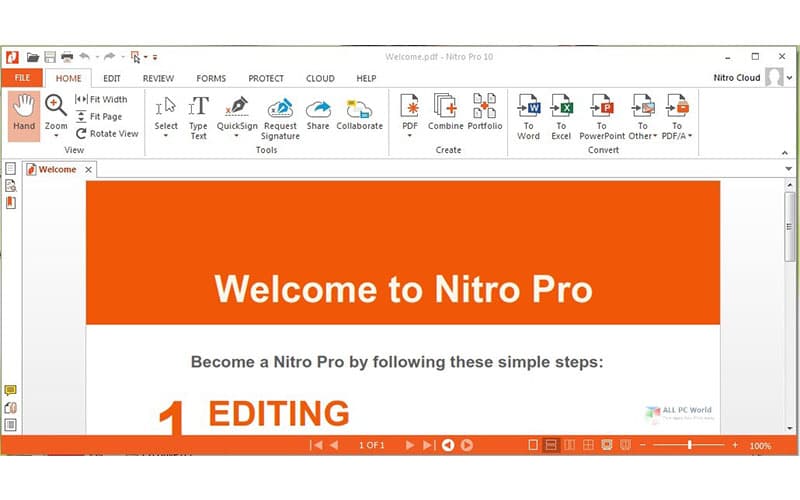The width and height of the screenshot is (800, 500).
Task: Switch to facing pages view
Action: pos(569,445)
